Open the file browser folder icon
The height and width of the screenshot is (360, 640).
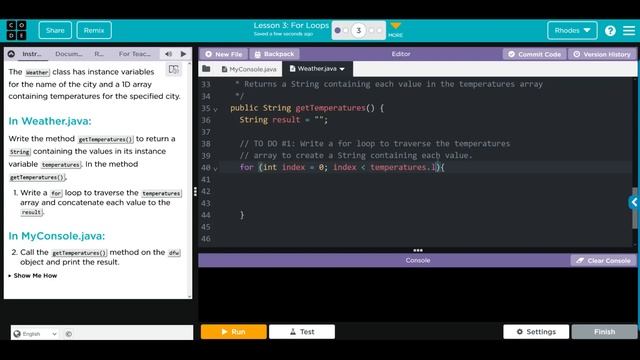pyautogui.click(x=206, y=69)
